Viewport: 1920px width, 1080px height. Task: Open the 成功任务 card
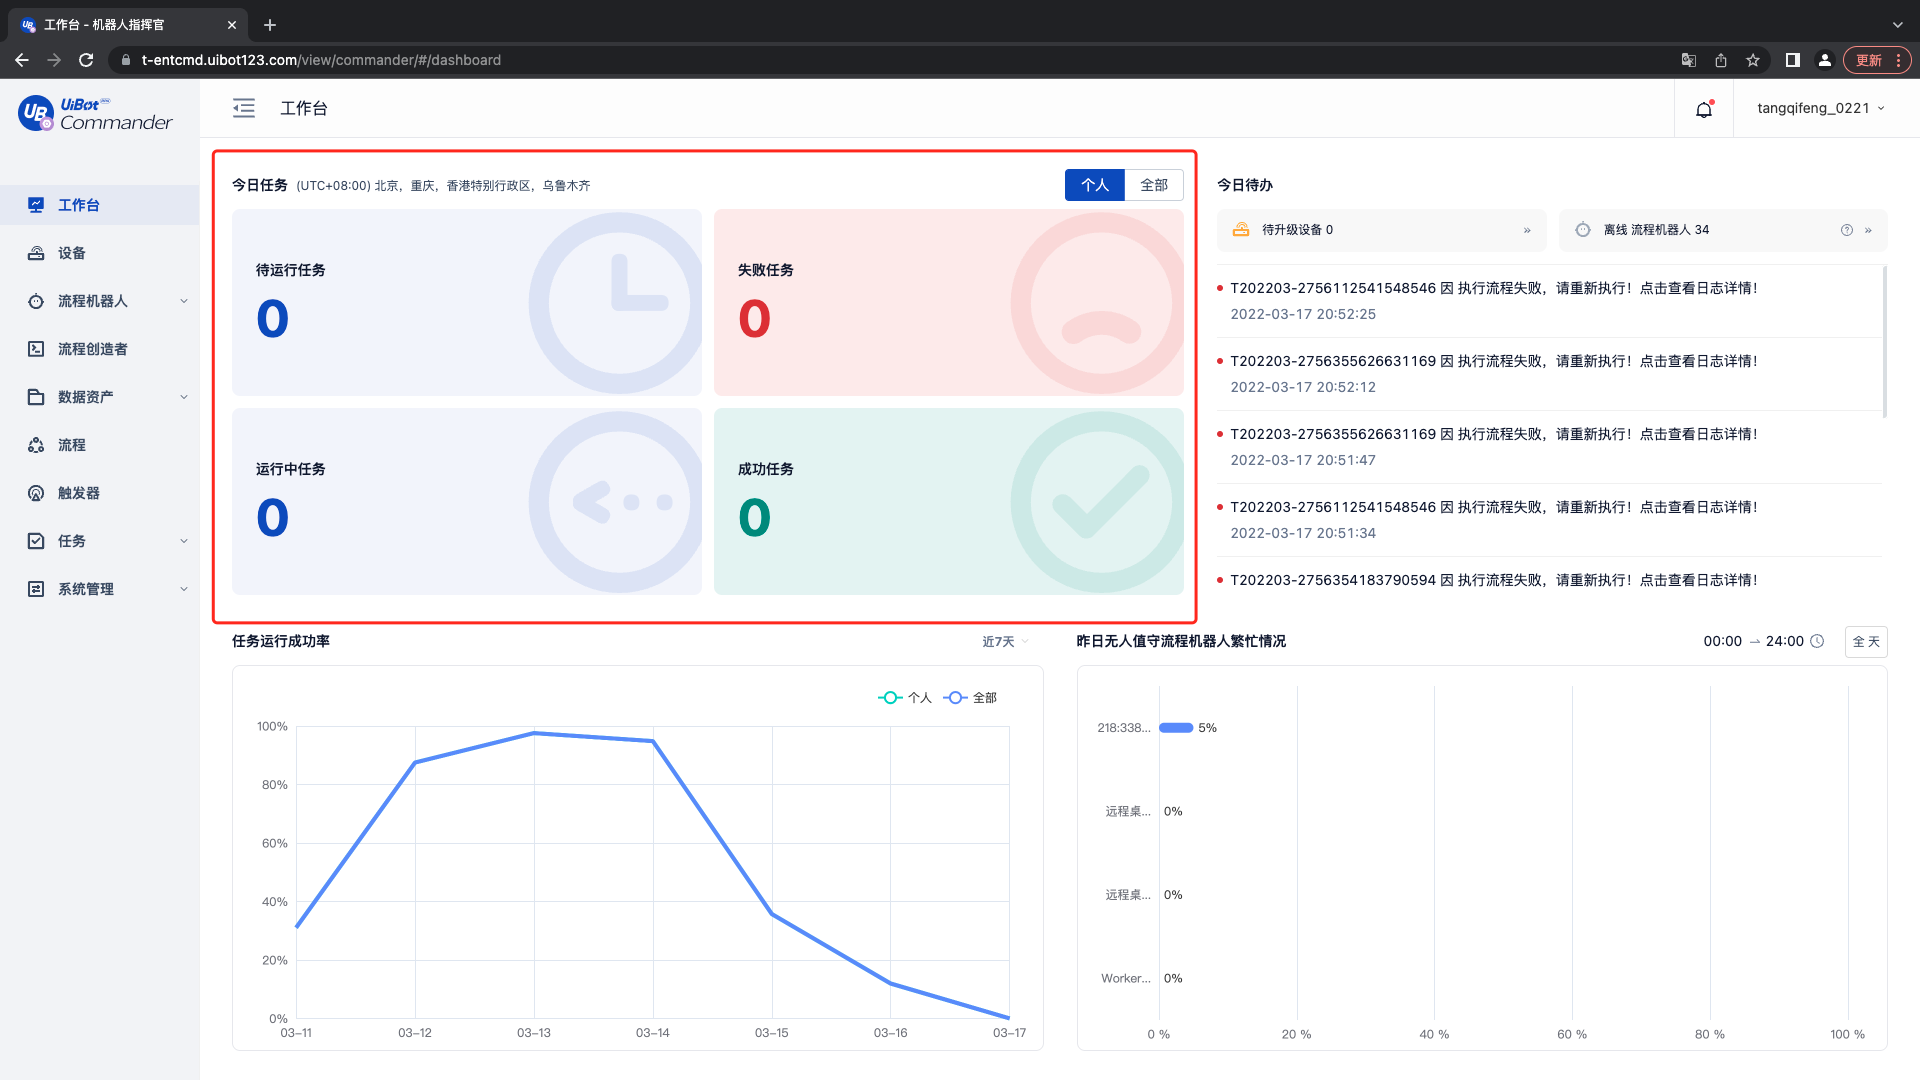pyautogui.click(x=949, y=501)
